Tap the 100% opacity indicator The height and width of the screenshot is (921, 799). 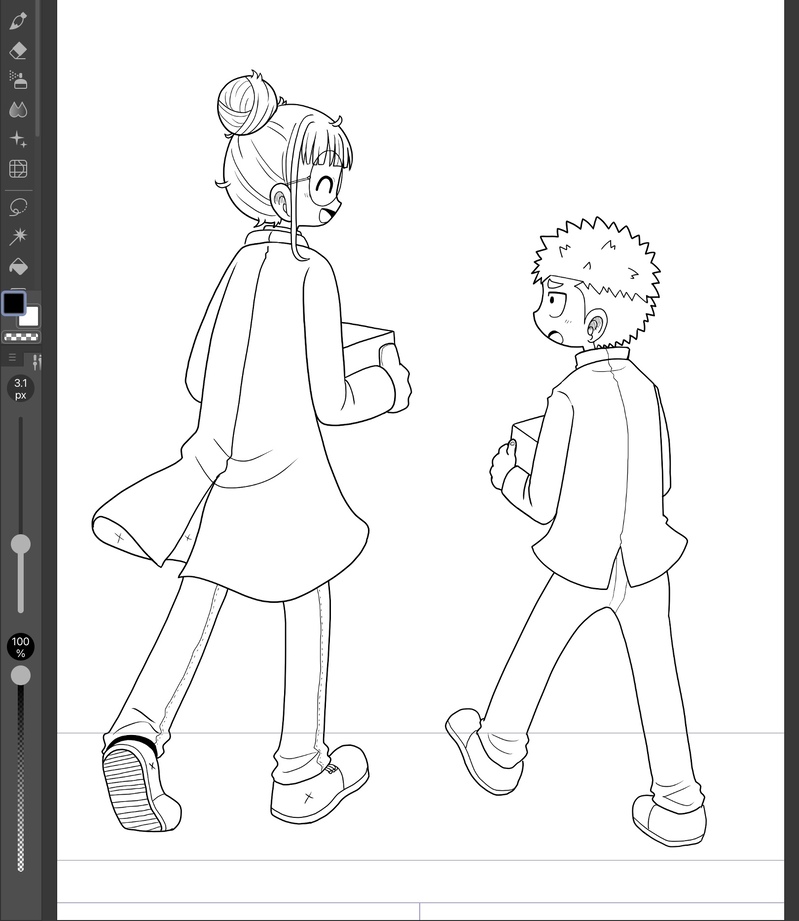21,647
